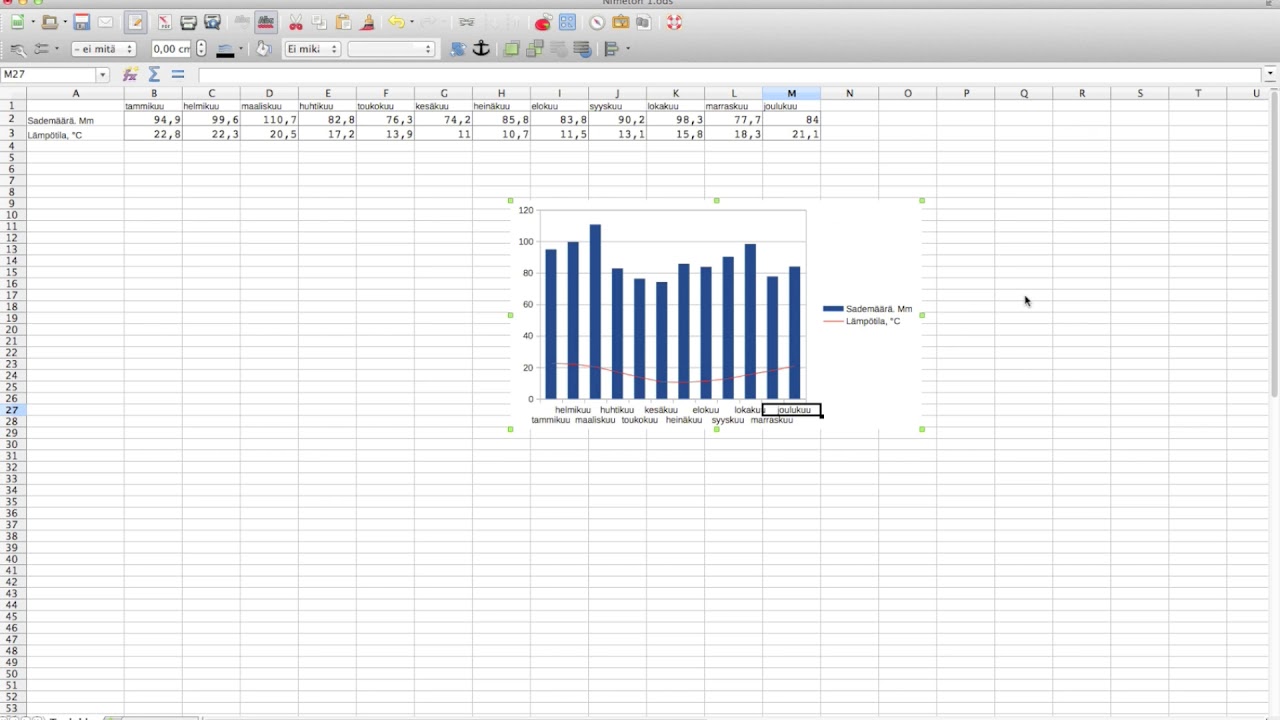Click the tallest bar for maaliskuu
Image resolution: width=1280 pixels, height=720 pixels.
point(595,311)
